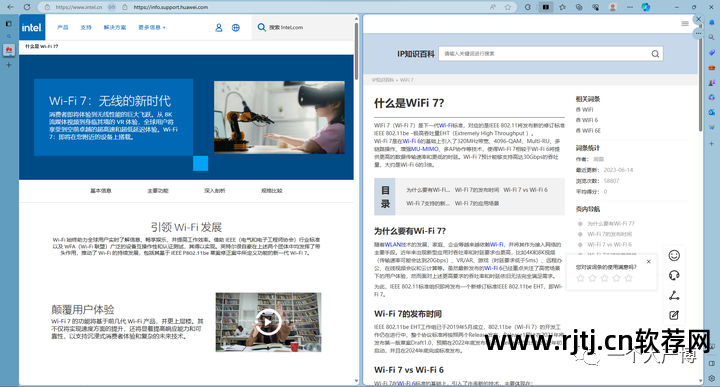Open the 解决方案 menu on Intel site
Screen dimensions: 720x387
115,28
